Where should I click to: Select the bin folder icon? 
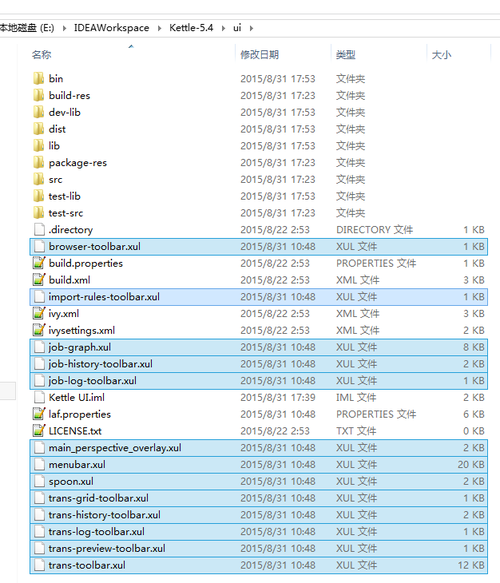tap(39, 79)
